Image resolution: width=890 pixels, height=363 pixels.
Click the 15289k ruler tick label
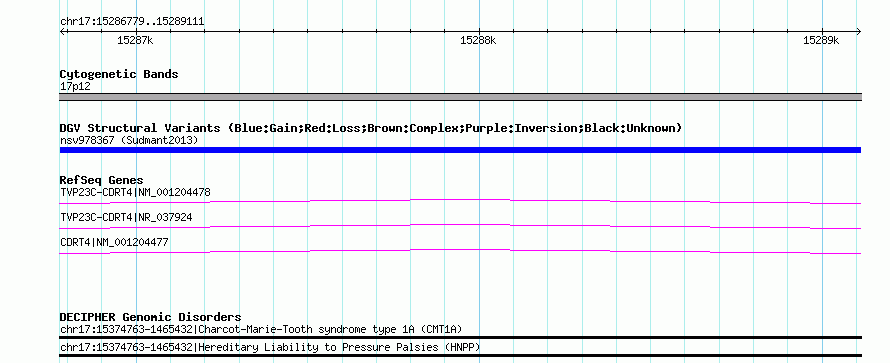coord(821,40)
